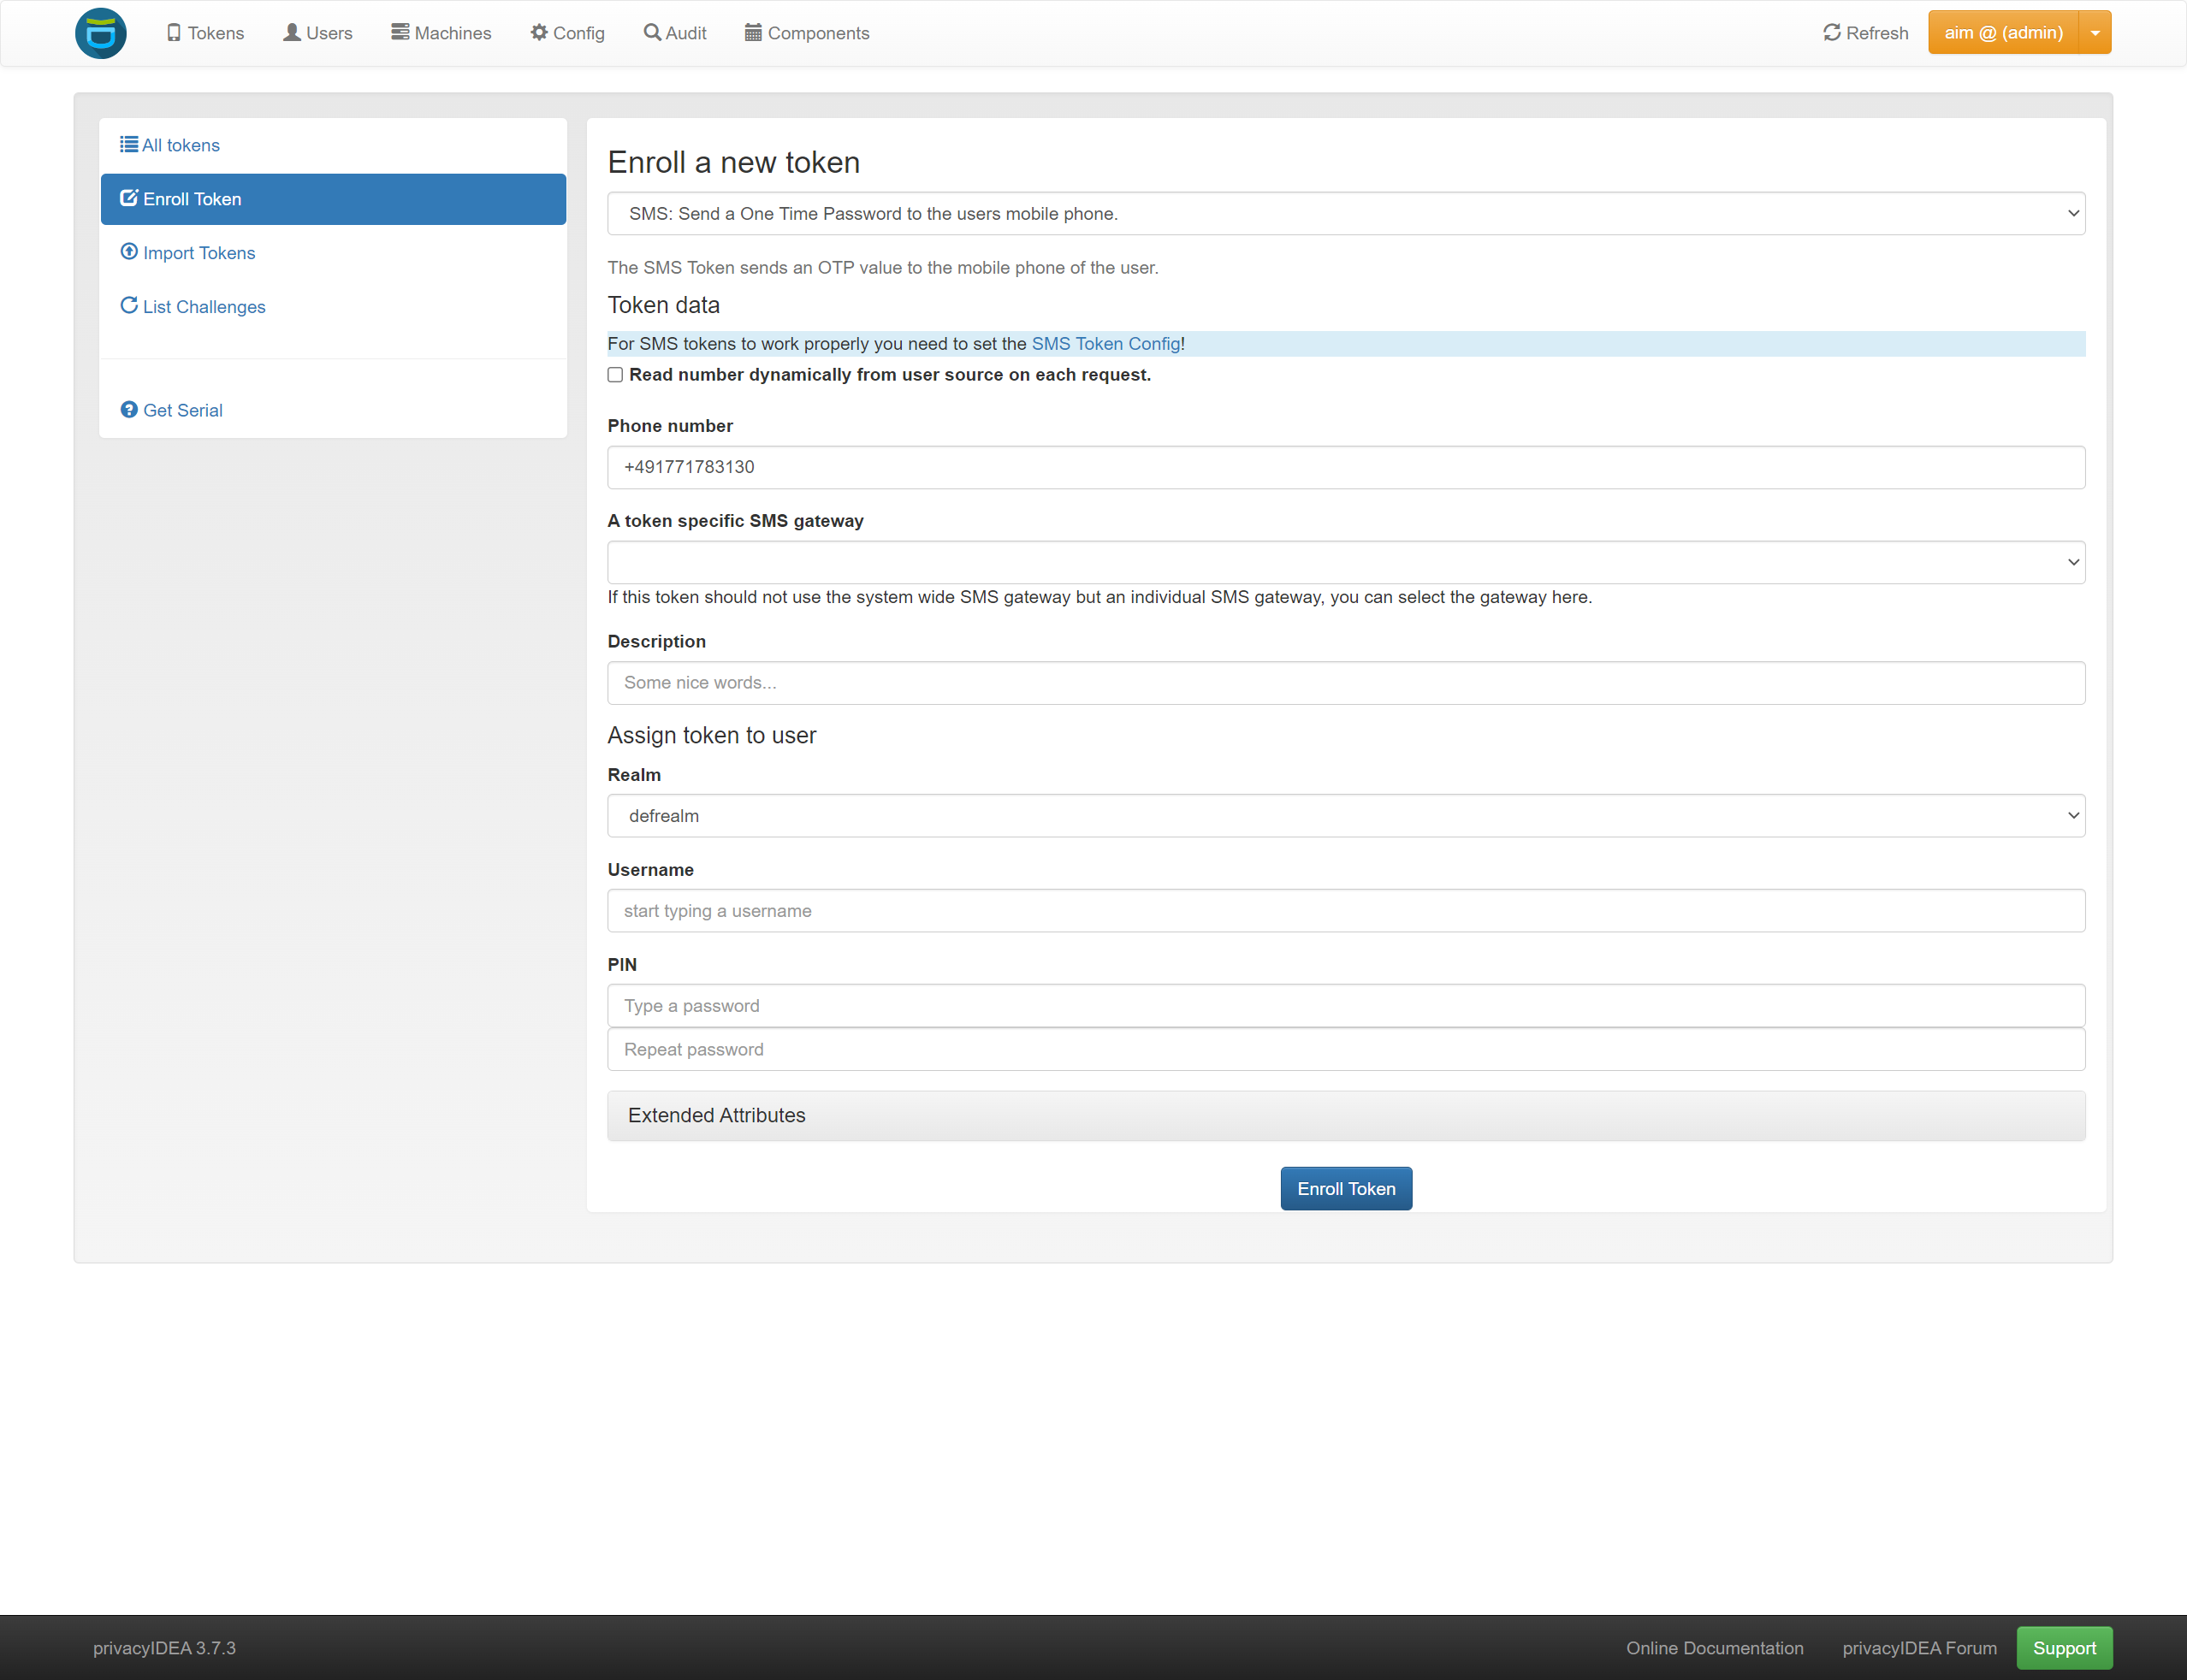
Task: Open the Realm dropdown showing defrealm
Action: [1345, 816]
